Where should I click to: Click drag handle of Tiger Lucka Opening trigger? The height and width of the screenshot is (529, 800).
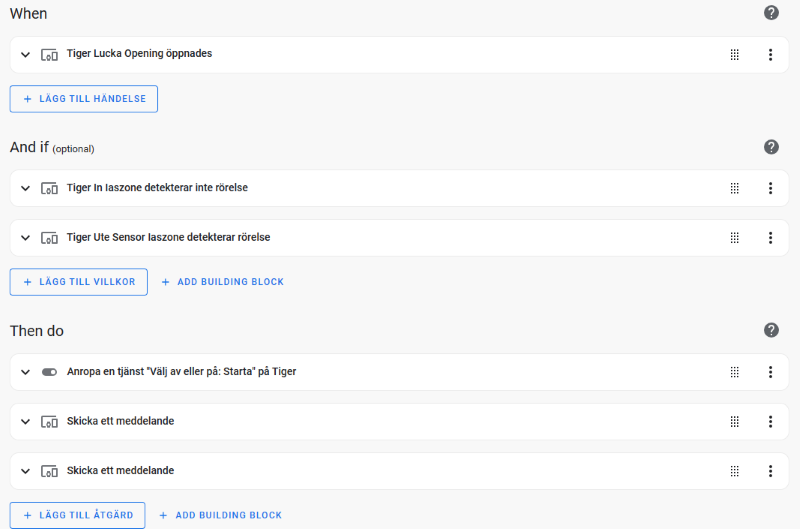[x=735, y=55]
